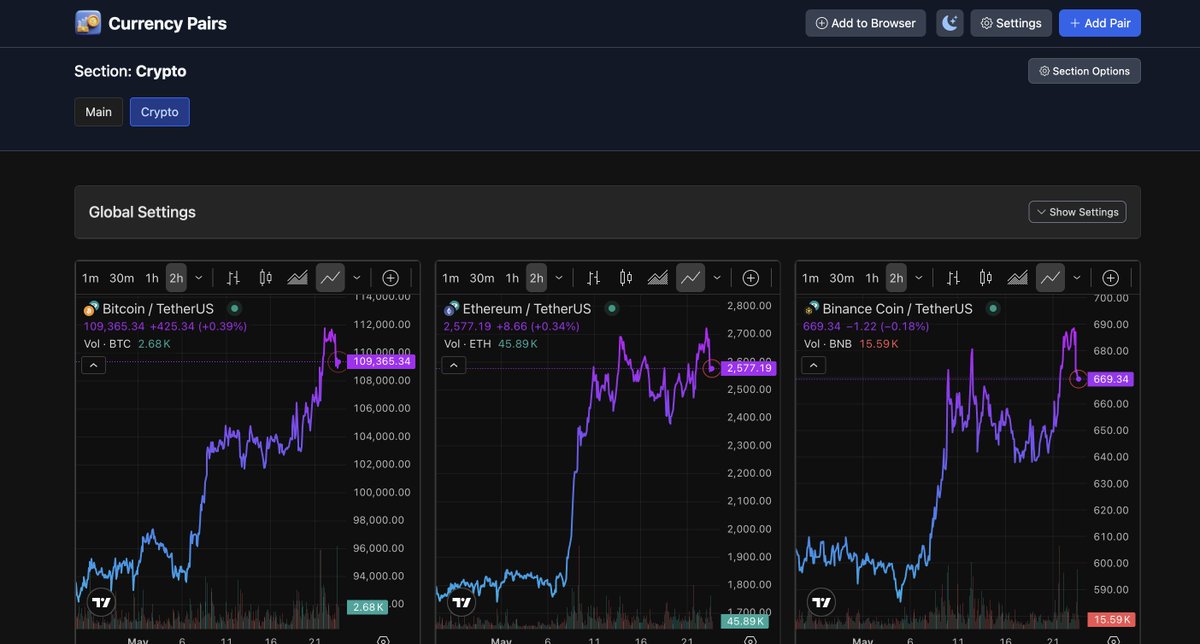Choose Line style on Bitcoin chart
1200x644 pixels.
(330, 278)
